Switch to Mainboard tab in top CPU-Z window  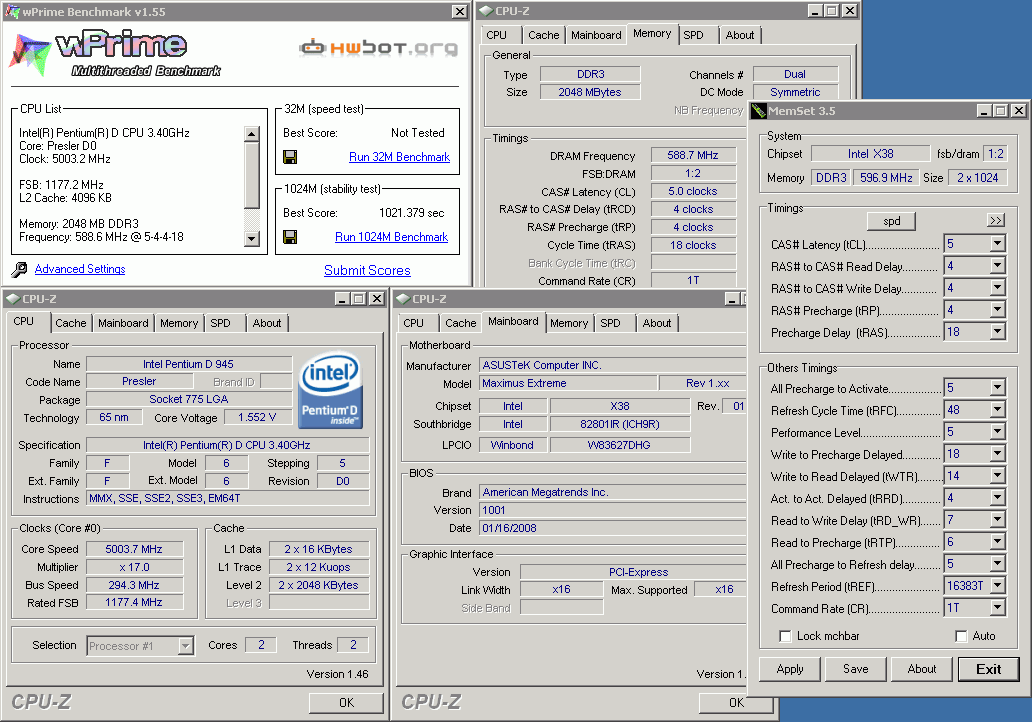[x=596, y=35]
